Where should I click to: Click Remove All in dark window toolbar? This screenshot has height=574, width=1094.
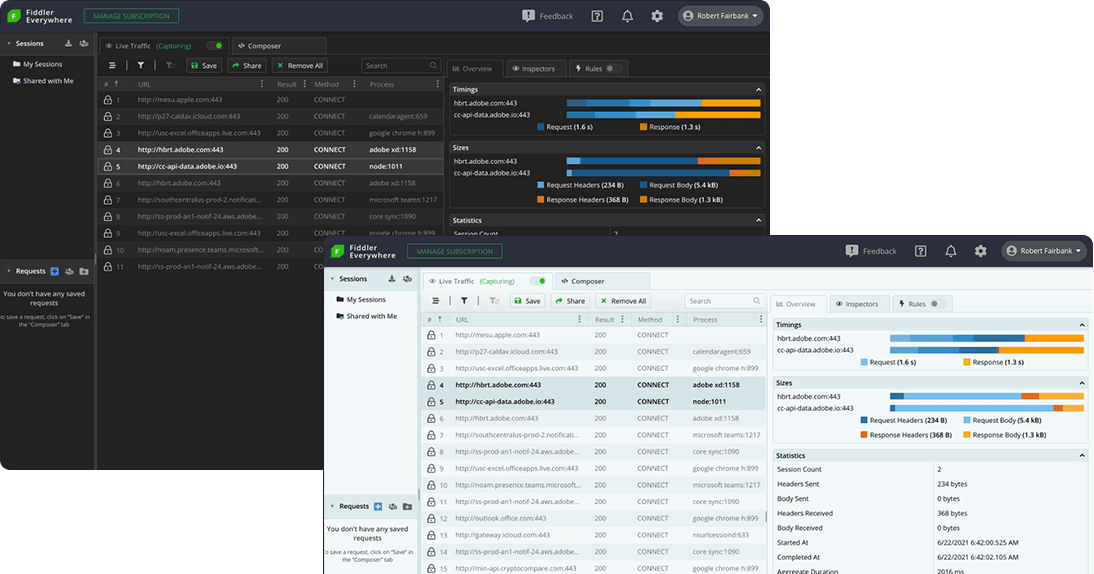point(299,66)
